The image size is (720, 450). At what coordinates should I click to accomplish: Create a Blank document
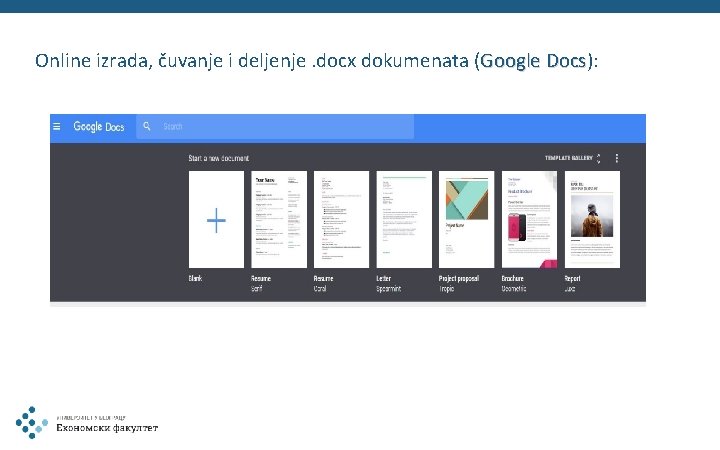216,219
